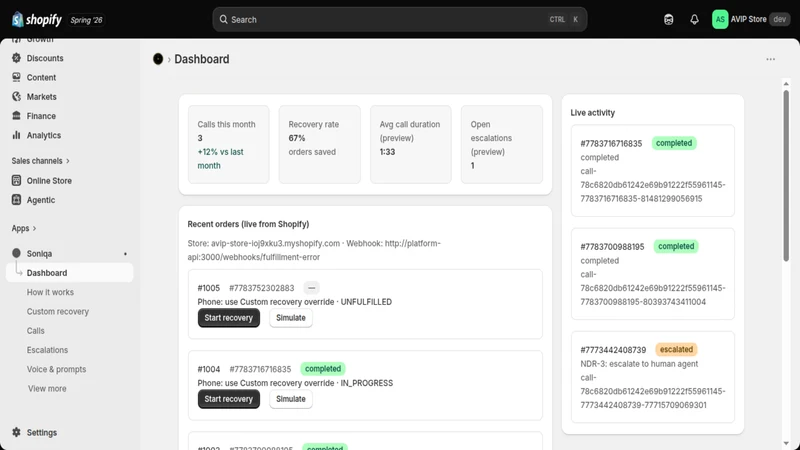Click the Discounts sidebar icon

tap(16, 58)
